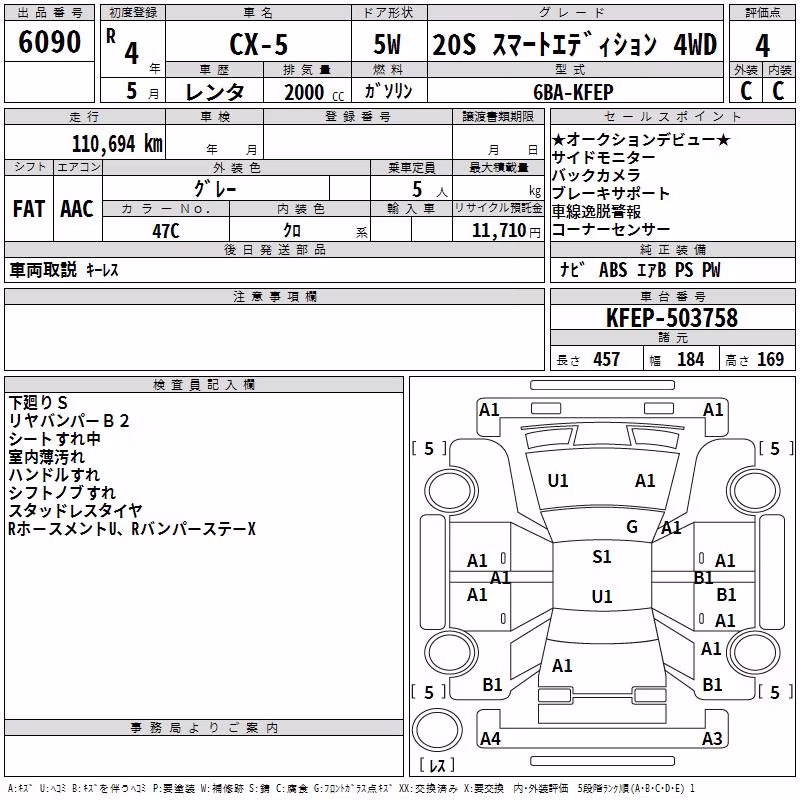
Task: Select the sales point ブレーキサポート
Action: pos(611,193)
